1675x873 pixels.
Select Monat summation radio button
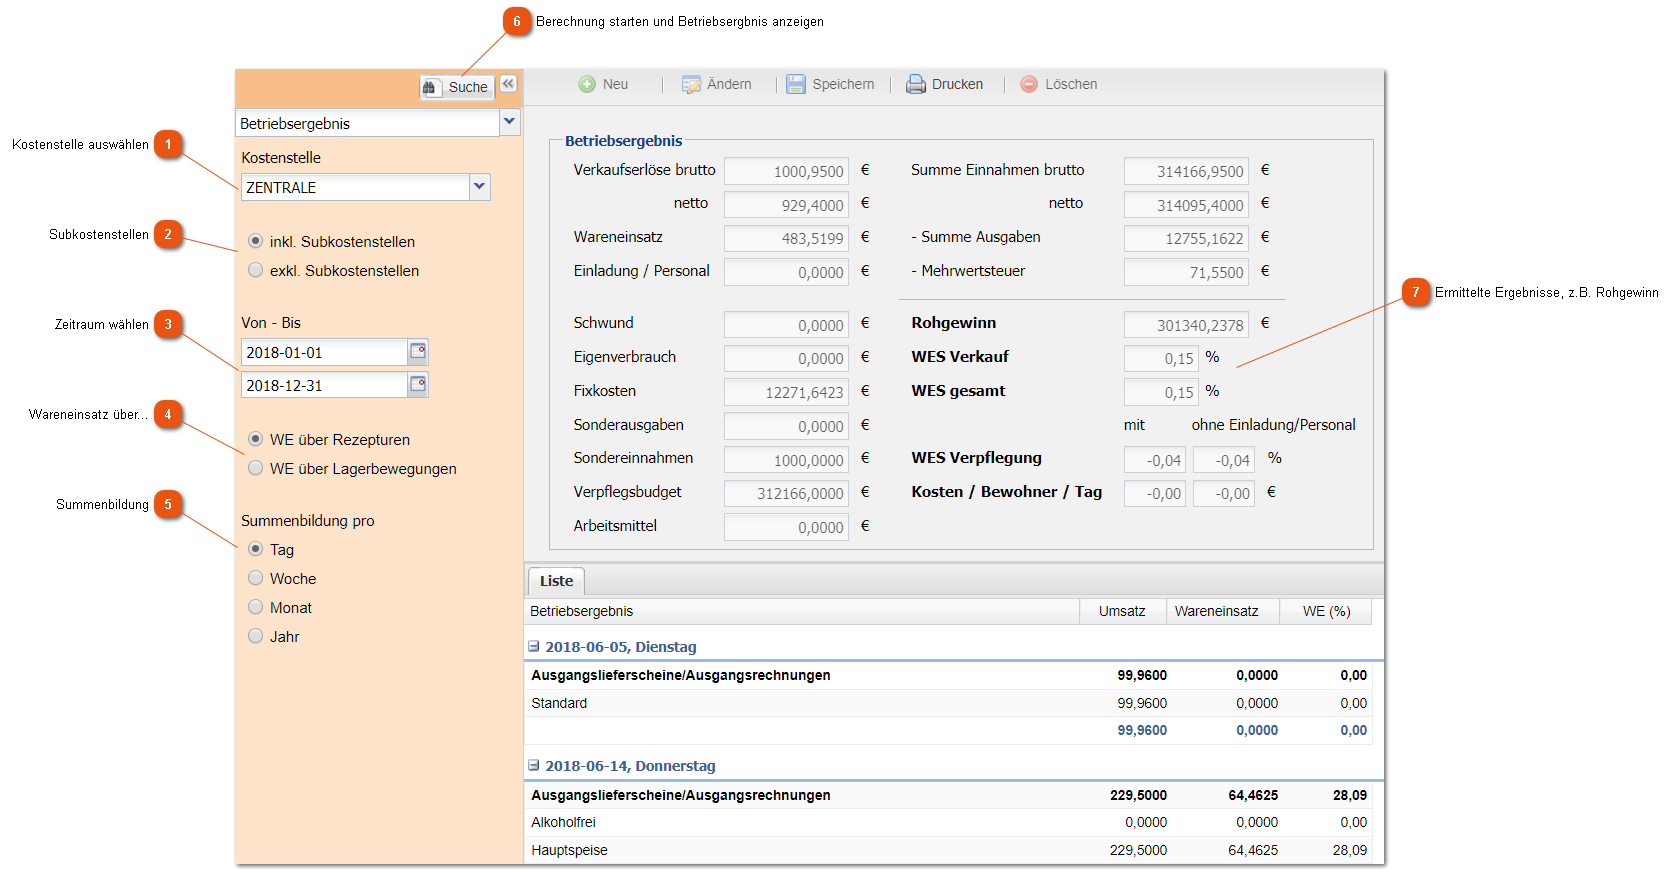256,607
